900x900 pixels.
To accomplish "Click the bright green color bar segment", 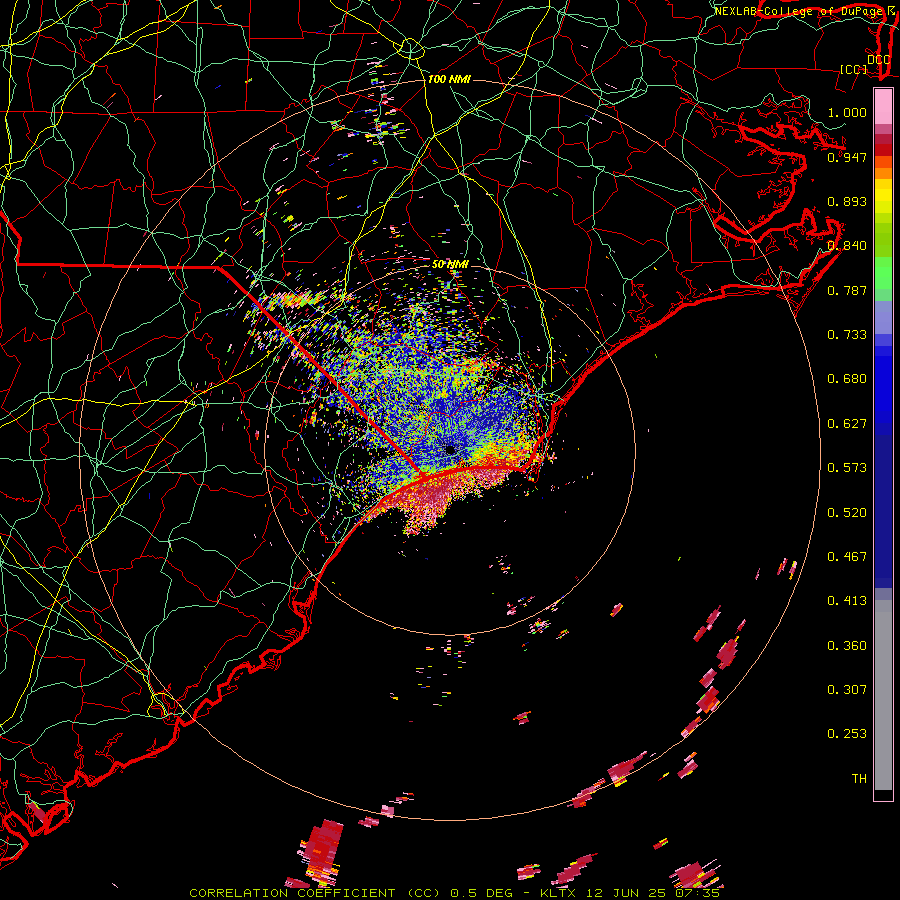I will (x=883, y=273).
